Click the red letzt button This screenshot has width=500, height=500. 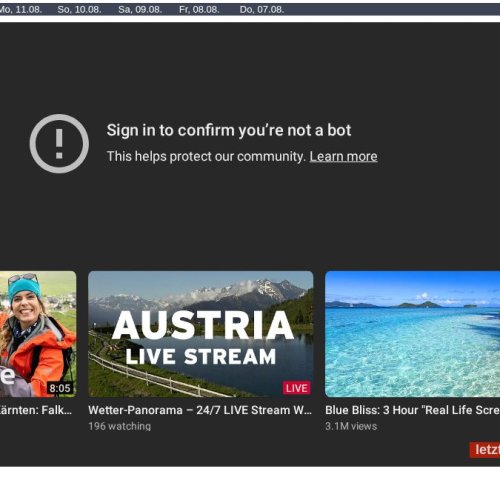pyautogui.click(x=485, y=450)
